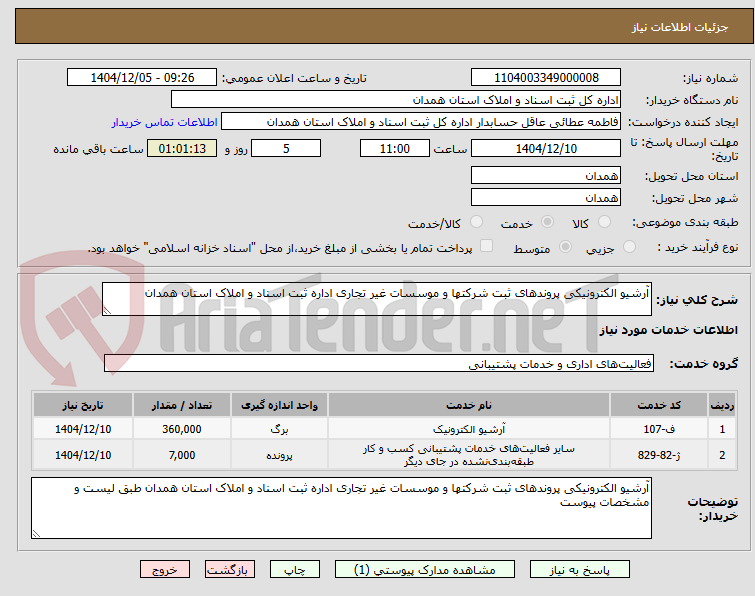Click the بازگشت back button
The width and height of the screenshot is (755, 596).
pyautogui.click(x=230, y=570)
